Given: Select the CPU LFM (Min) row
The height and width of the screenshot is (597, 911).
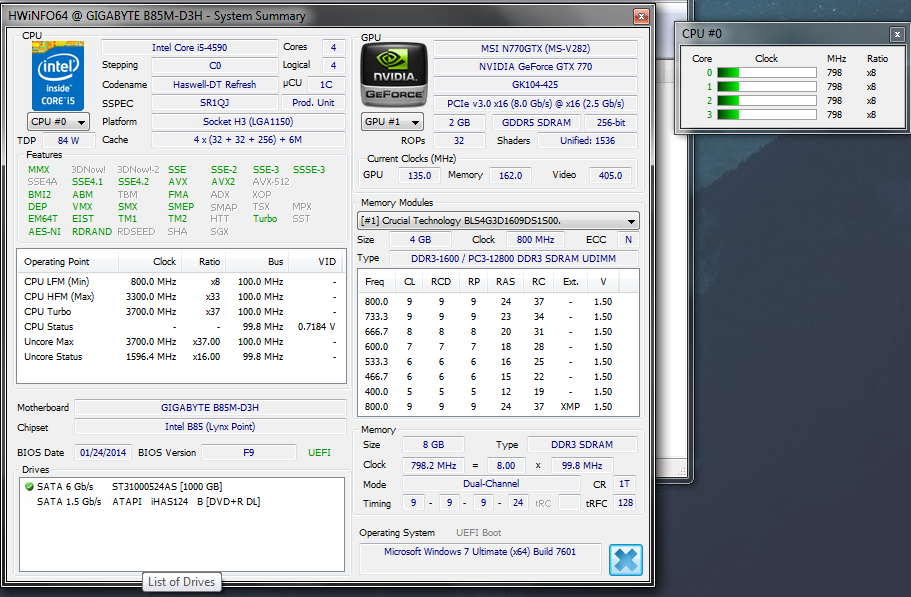Looking at the screenshot, I should (x=180, y=282).
